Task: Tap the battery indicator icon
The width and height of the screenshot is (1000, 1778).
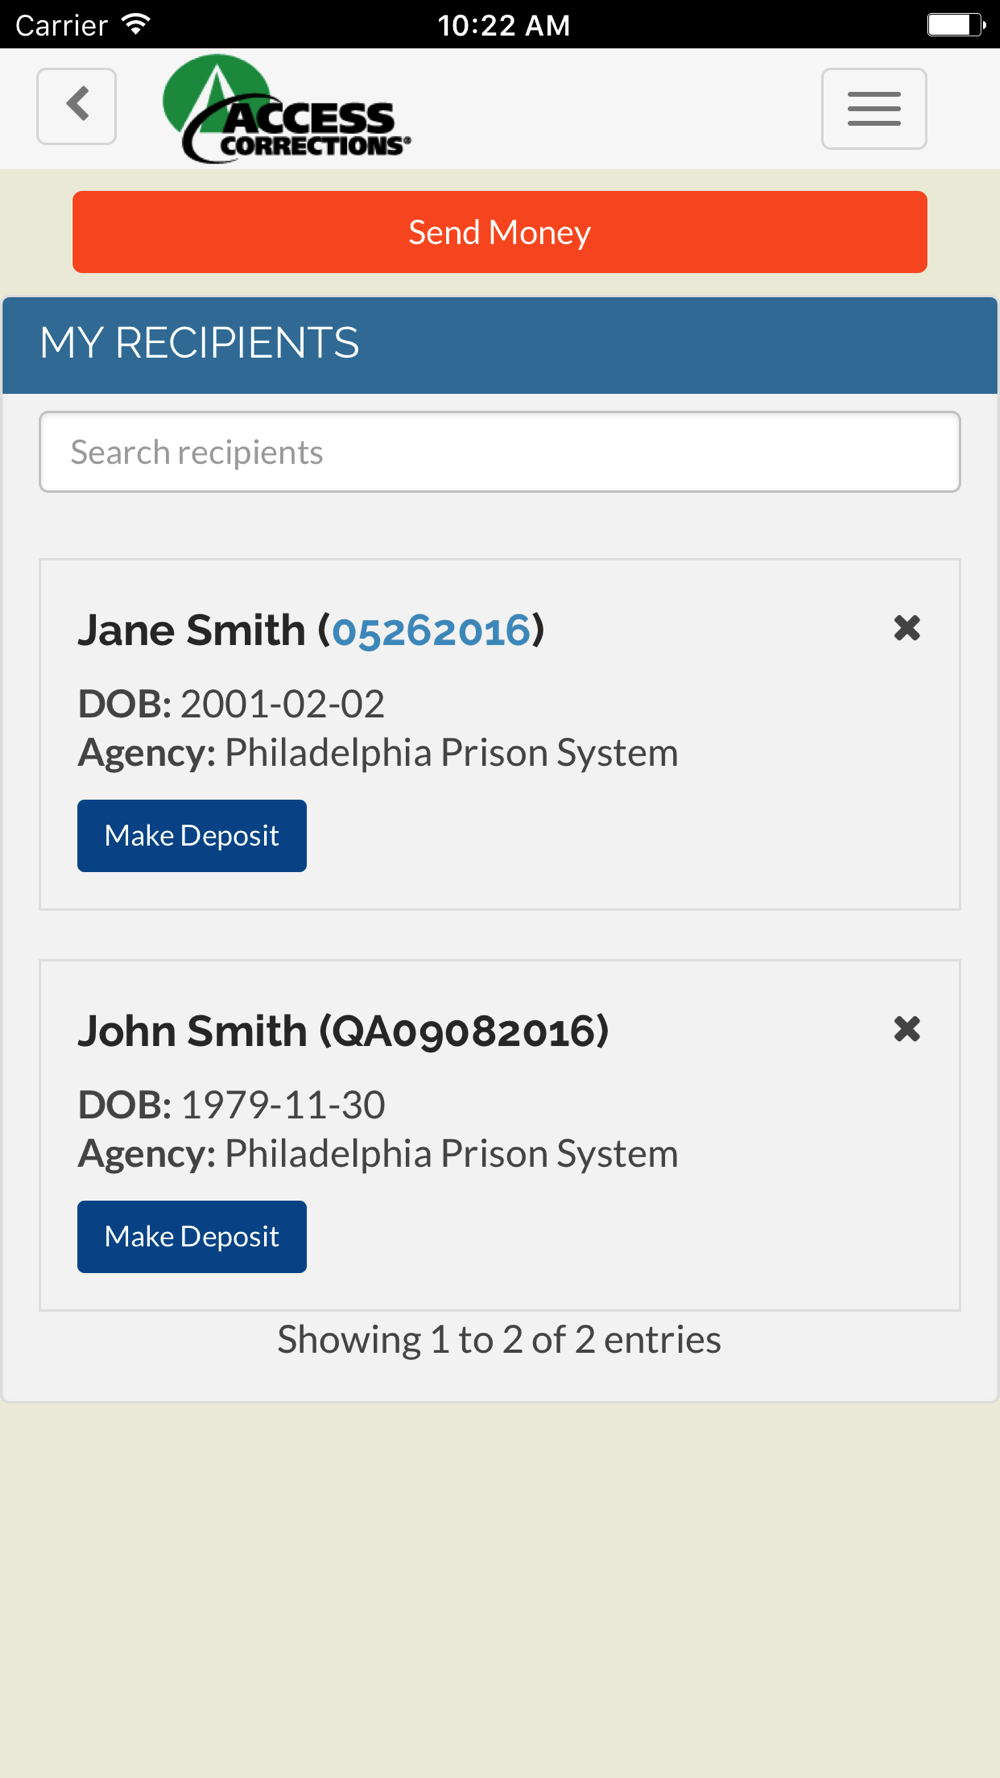Action: tap(955, 24)
